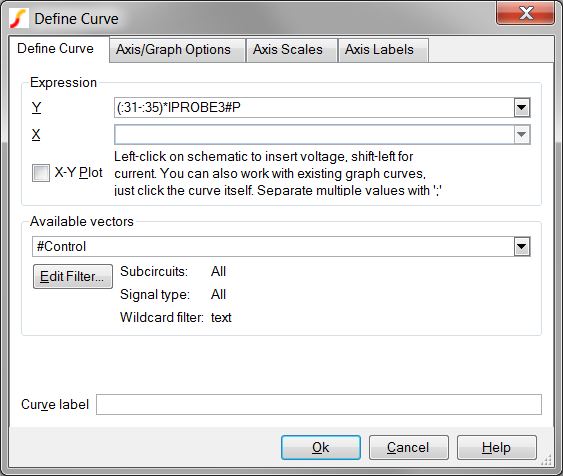Viewport: 563px width, 476px height.
Task: Open Help for this dialog
Action: click(497, 447)
